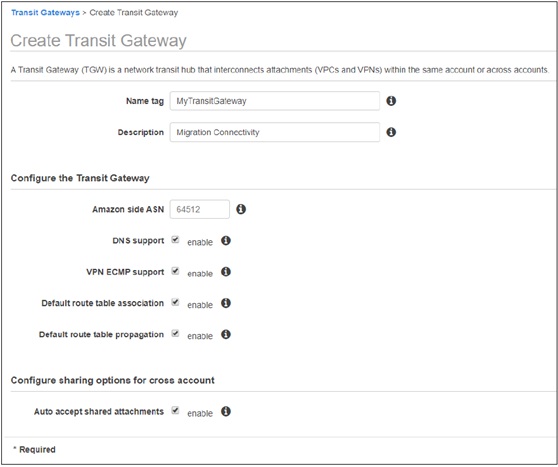Click the Amazon side ASN input field
This screenshot has width=558, height=467.
tap(200, 209)
